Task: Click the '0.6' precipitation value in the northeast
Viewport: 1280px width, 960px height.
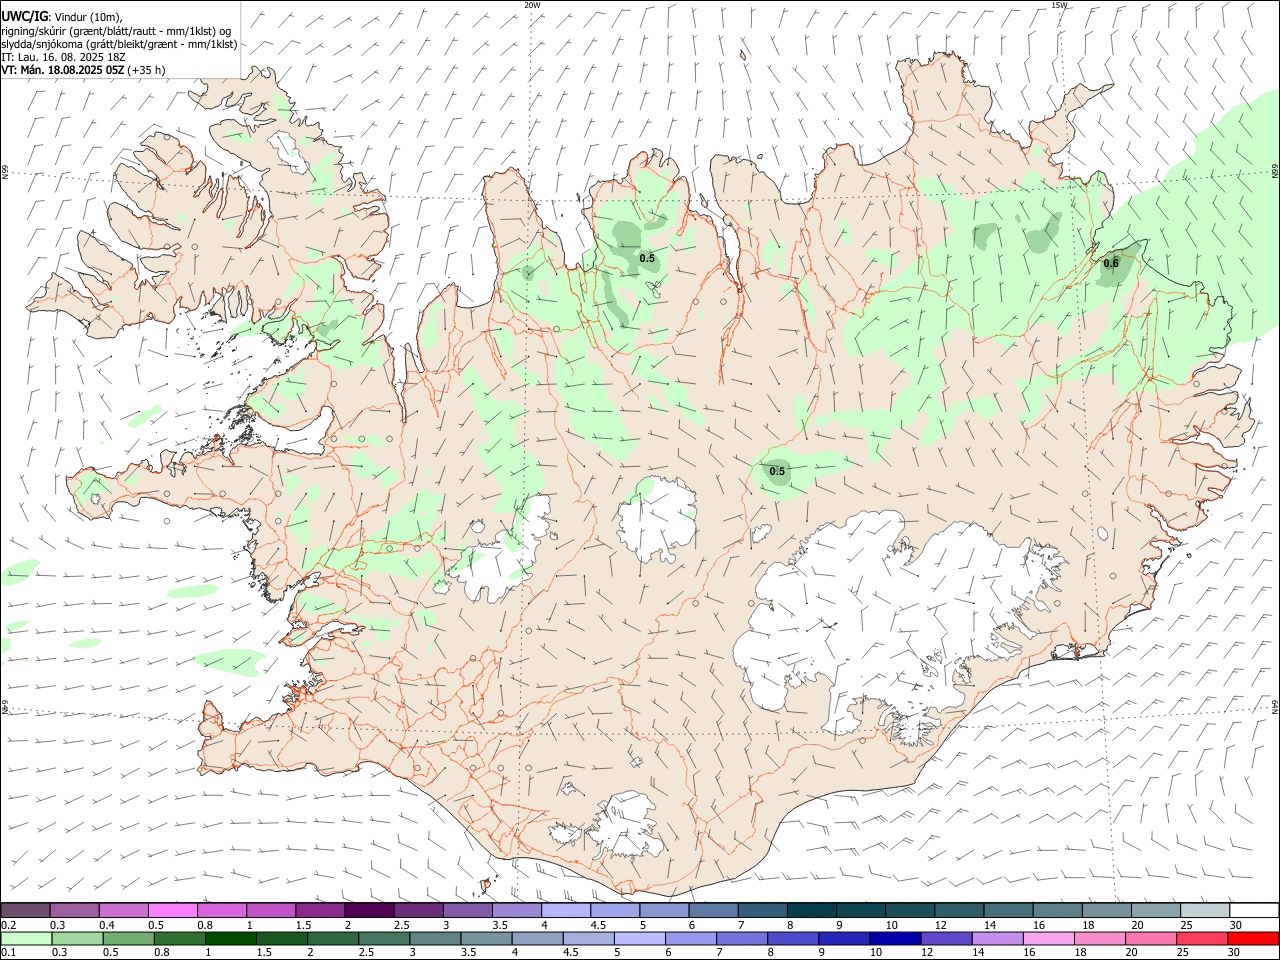Action: tap(1110, 264)
